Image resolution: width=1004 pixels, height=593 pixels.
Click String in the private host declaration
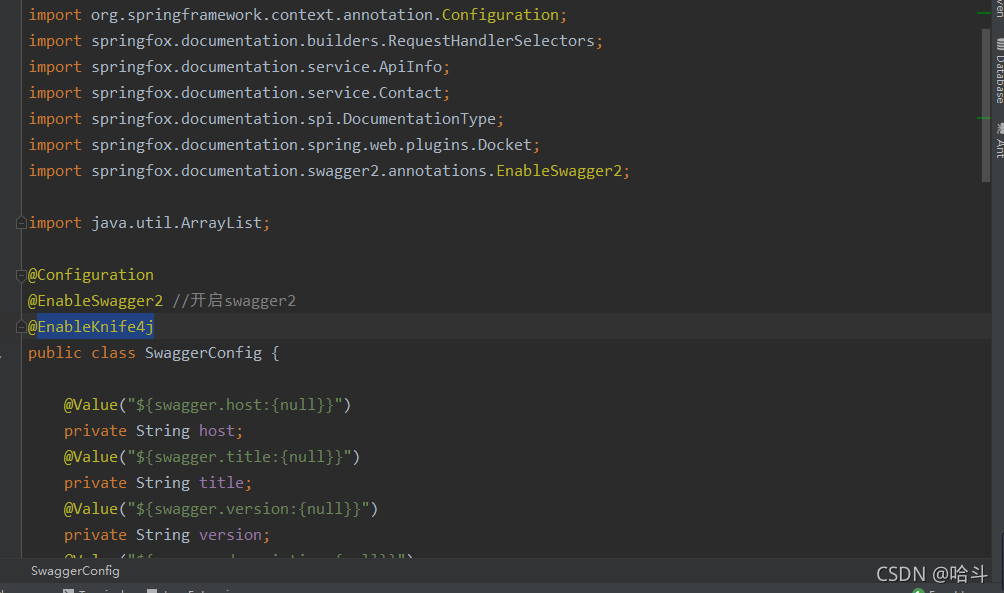[x=163, y=431]
